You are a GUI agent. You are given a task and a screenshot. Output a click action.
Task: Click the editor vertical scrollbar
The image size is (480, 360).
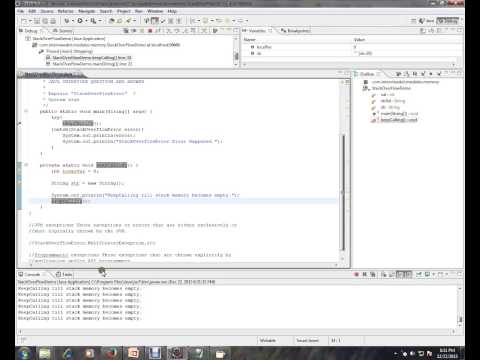click(x=342, y=192)
